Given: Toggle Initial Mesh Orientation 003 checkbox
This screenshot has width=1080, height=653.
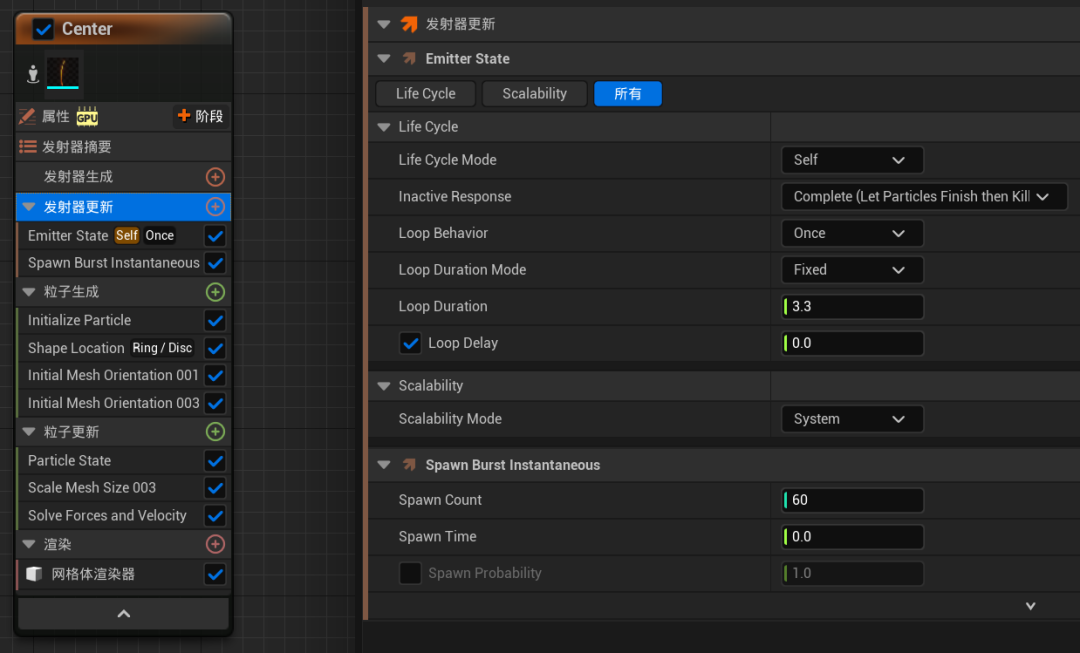Looking at the screenshot, I should [215, 403].
